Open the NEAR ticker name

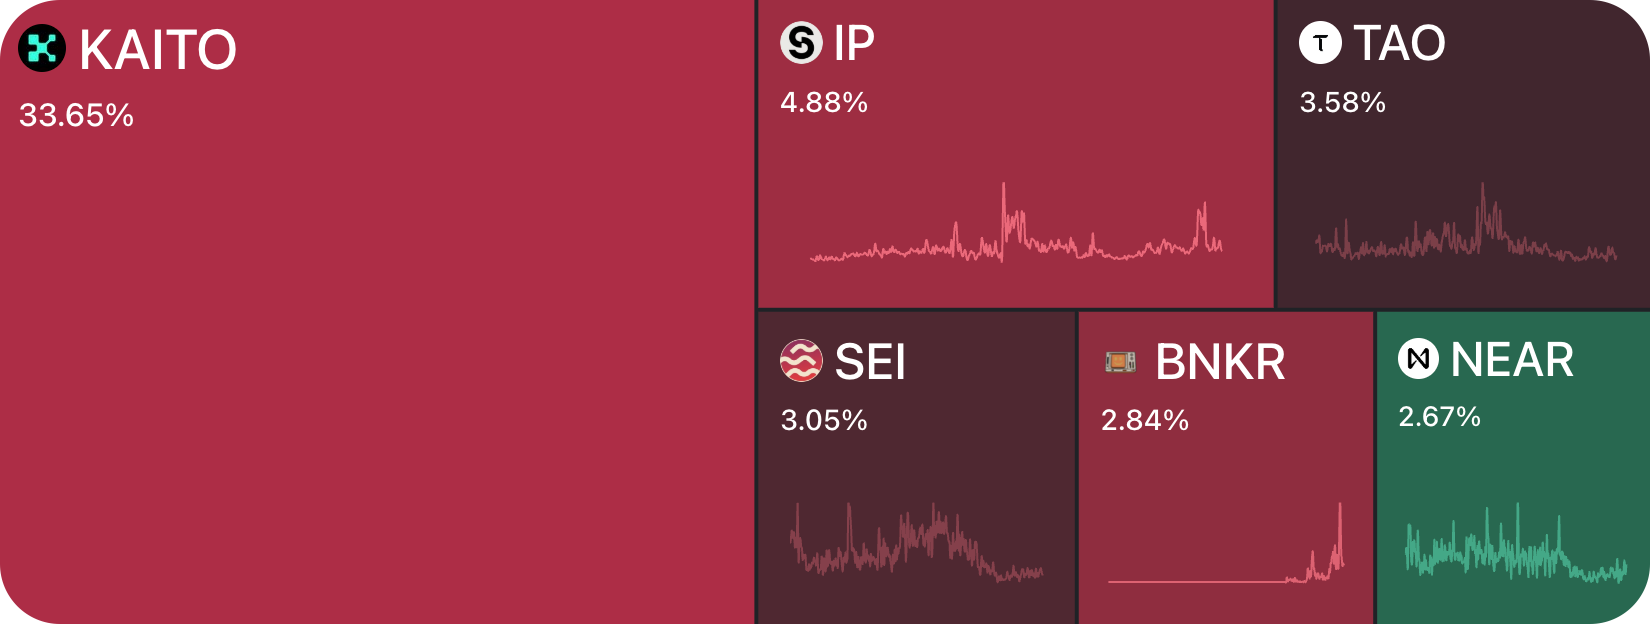[1512, 360]
